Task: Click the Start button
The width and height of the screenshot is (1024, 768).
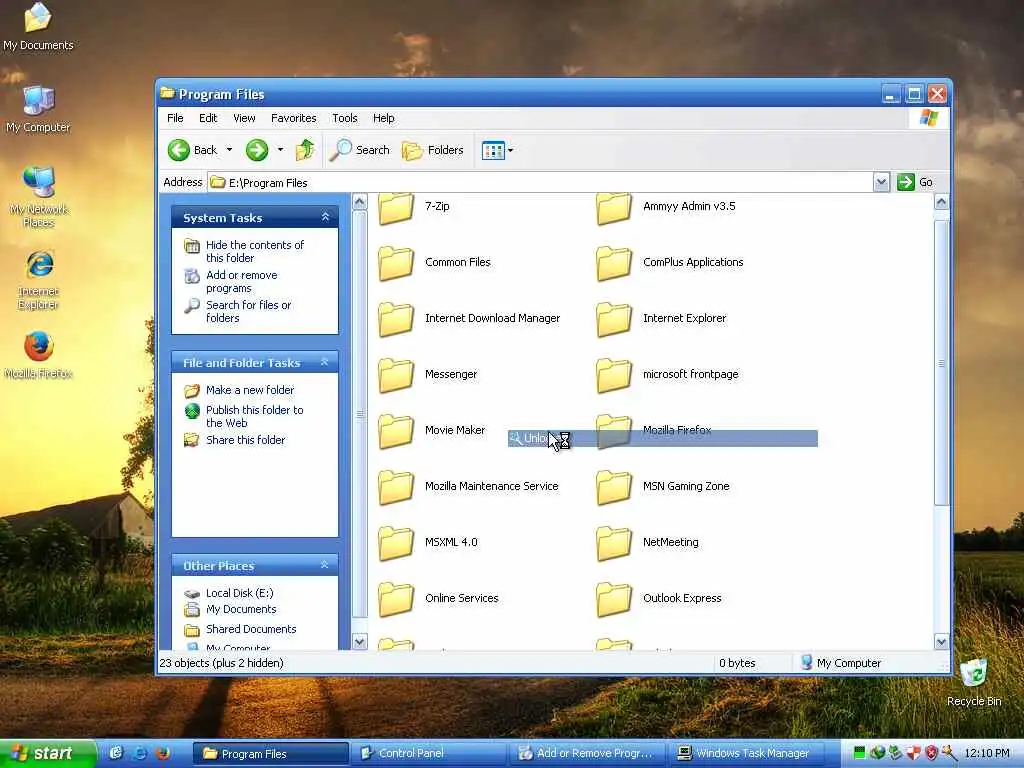Action: (x=47, y=753)
